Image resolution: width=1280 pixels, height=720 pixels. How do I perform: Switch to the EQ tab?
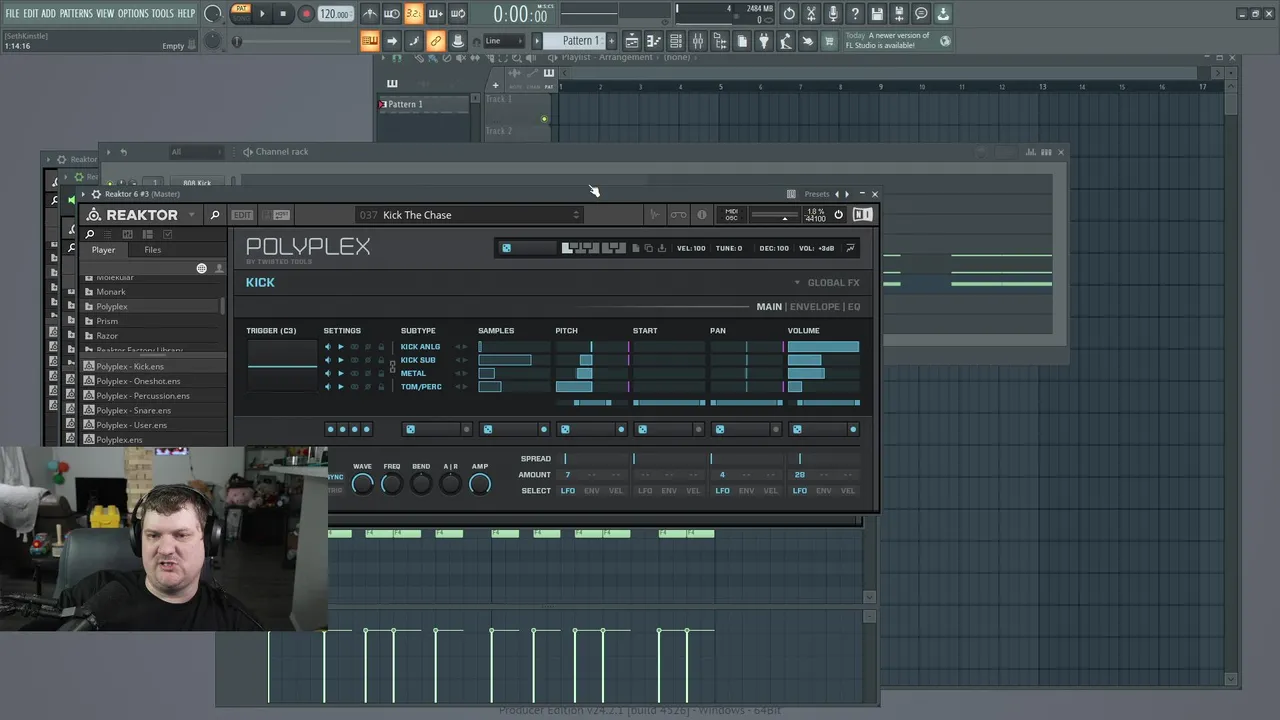click(854, 307)
